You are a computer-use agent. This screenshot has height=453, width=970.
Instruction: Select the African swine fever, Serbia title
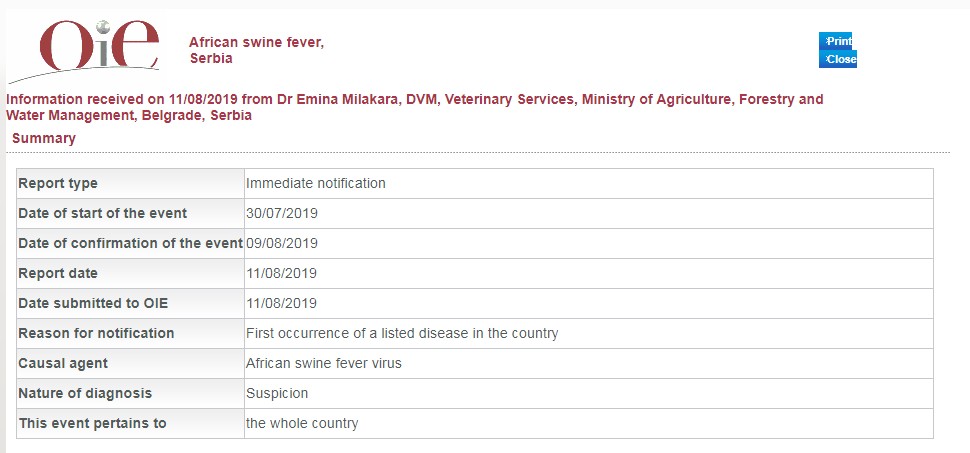(256, 50)
